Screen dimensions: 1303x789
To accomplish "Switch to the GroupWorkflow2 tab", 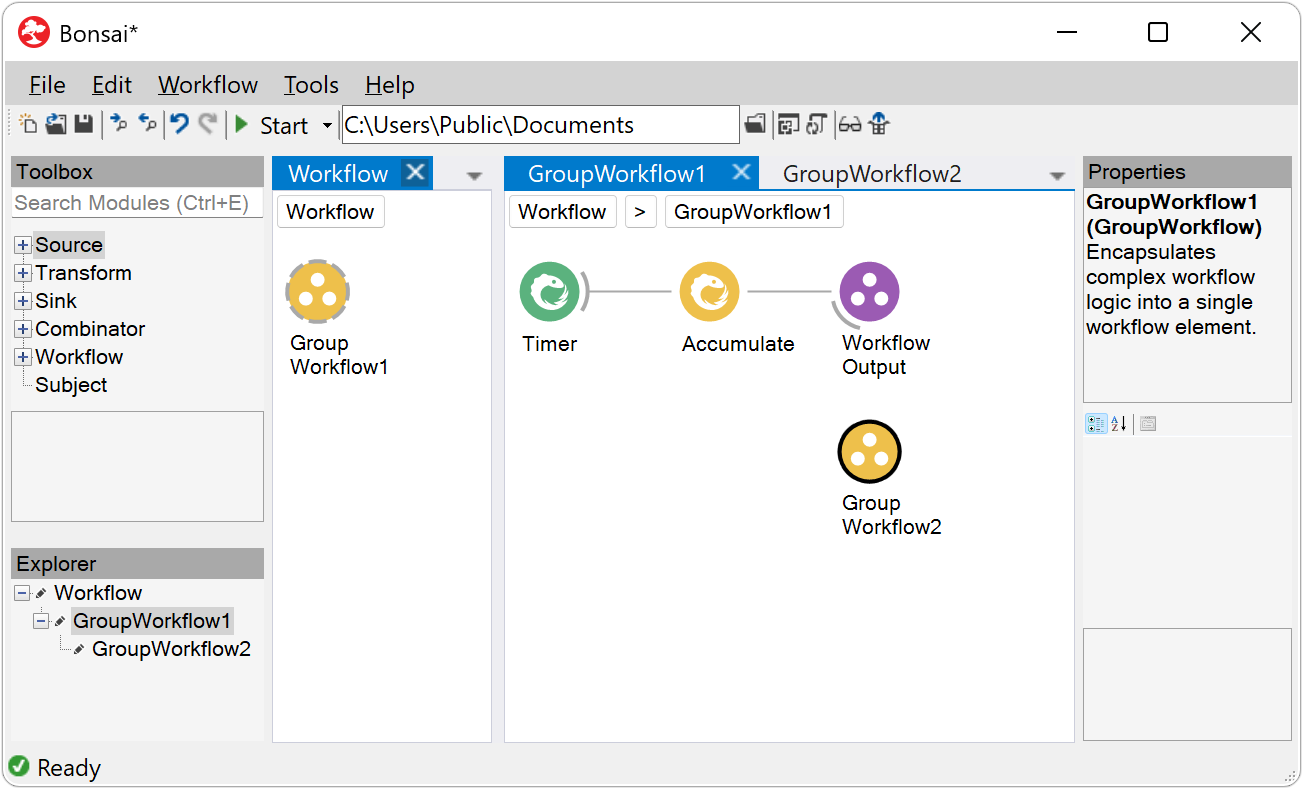I will 872,174.
